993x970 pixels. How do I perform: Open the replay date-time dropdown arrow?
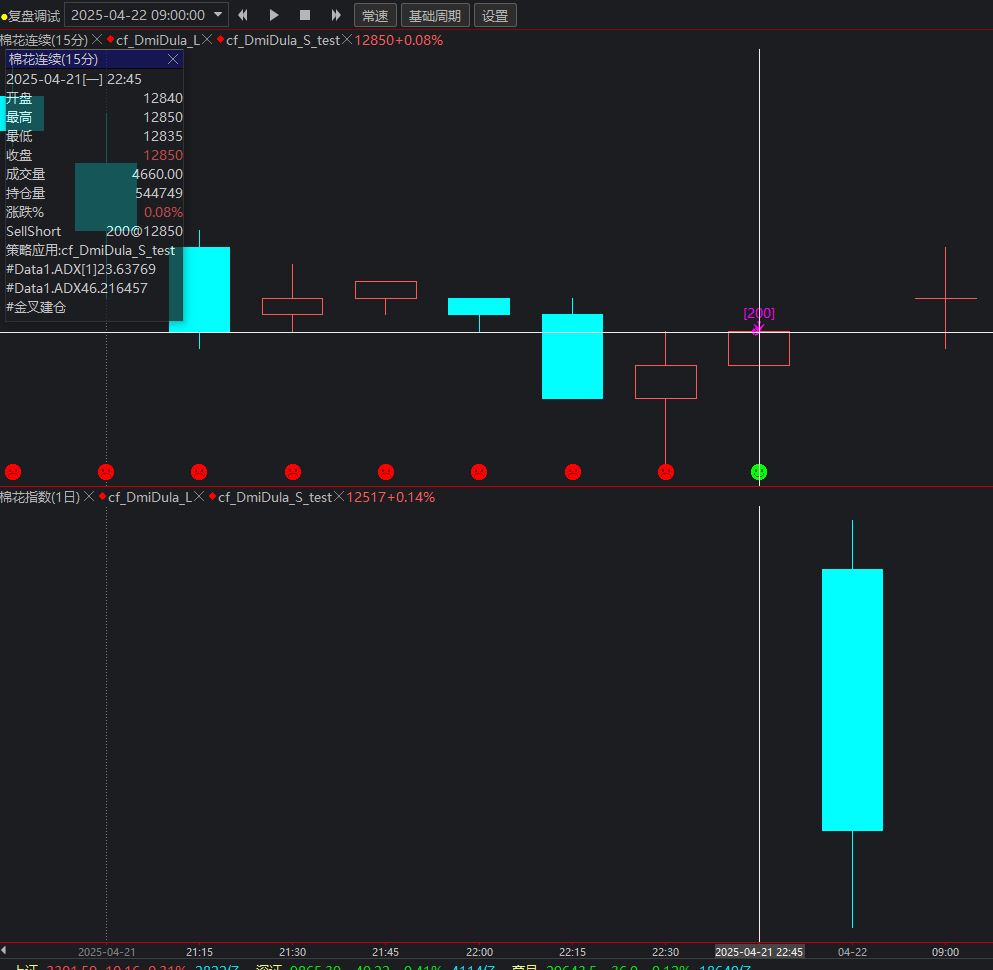point(218,15)
